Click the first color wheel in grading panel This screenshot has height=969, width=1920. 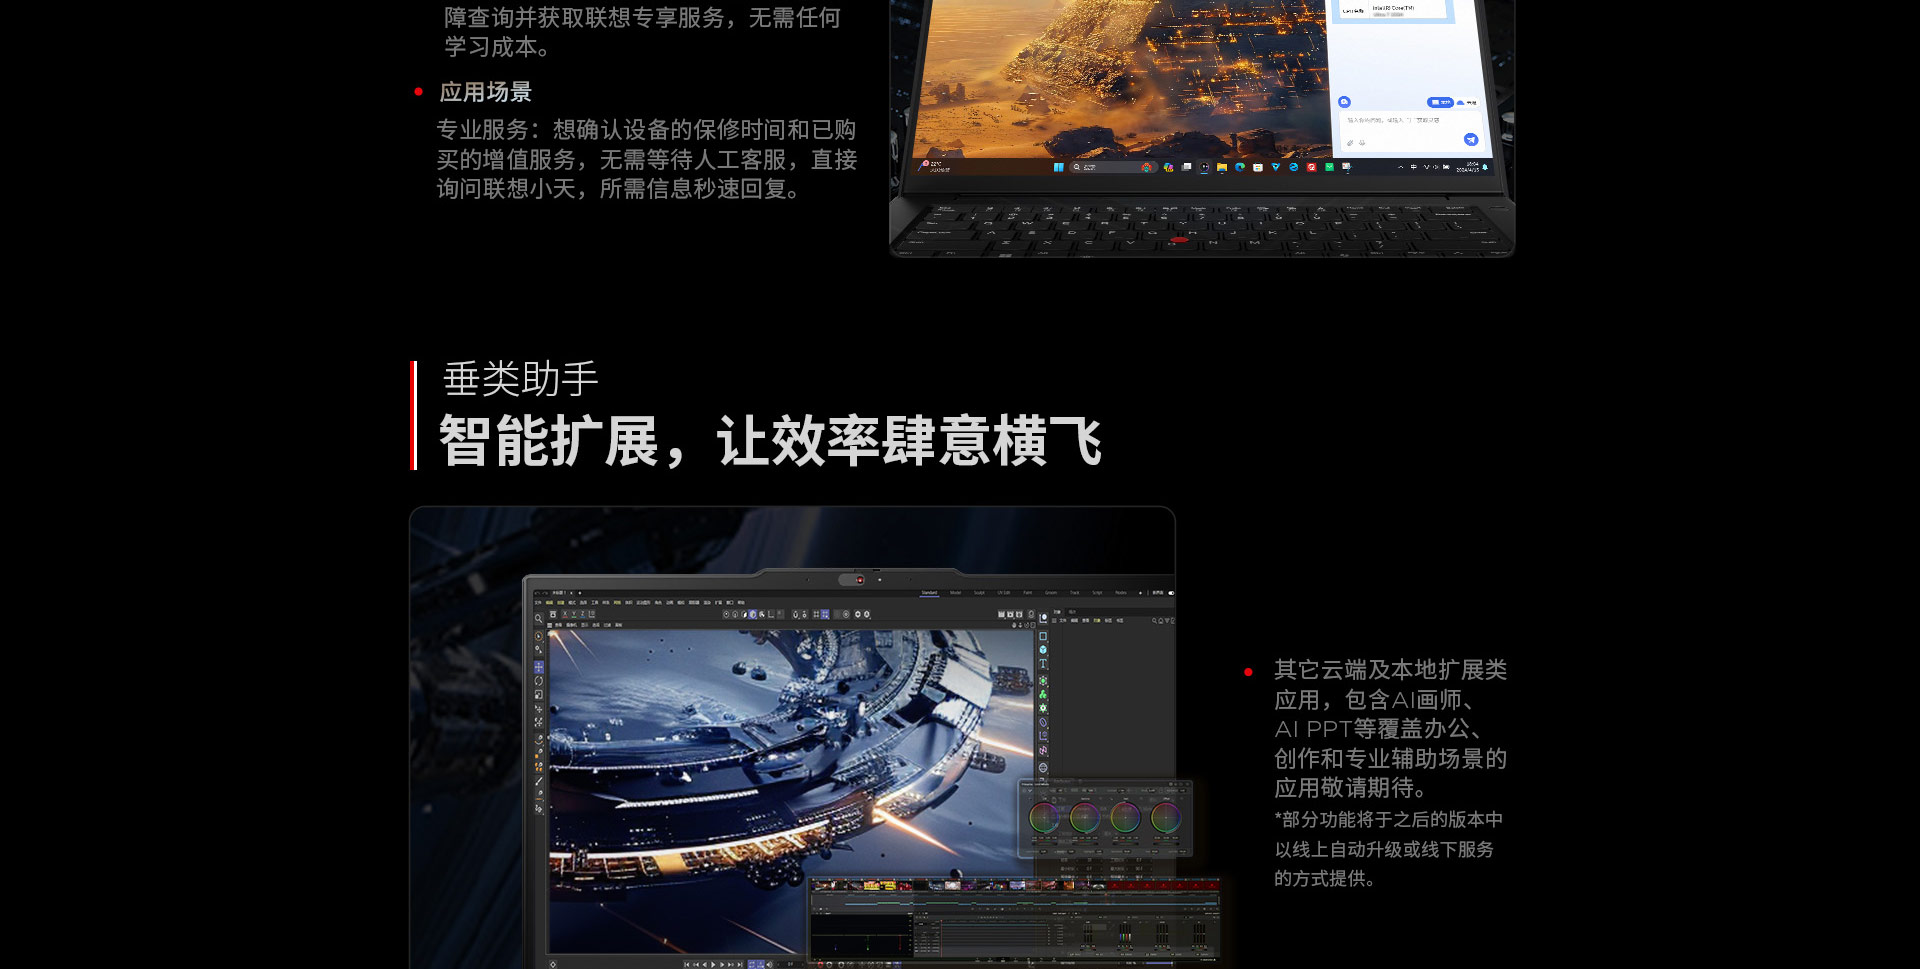[1044, 817]
